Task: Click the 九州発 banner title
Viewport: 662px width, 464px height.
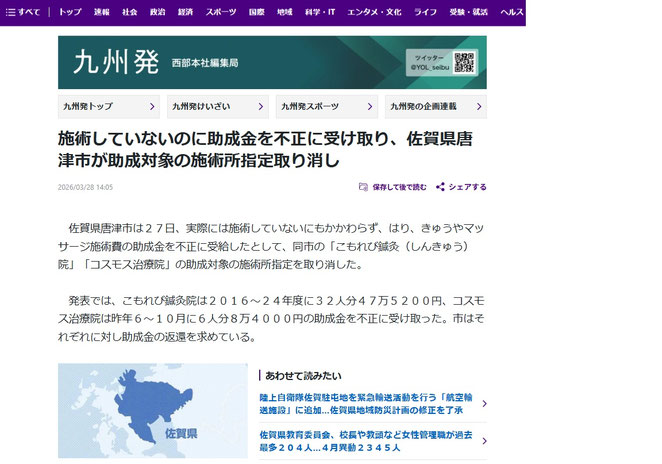Action: pyautogui.click(x=116, y=62)
